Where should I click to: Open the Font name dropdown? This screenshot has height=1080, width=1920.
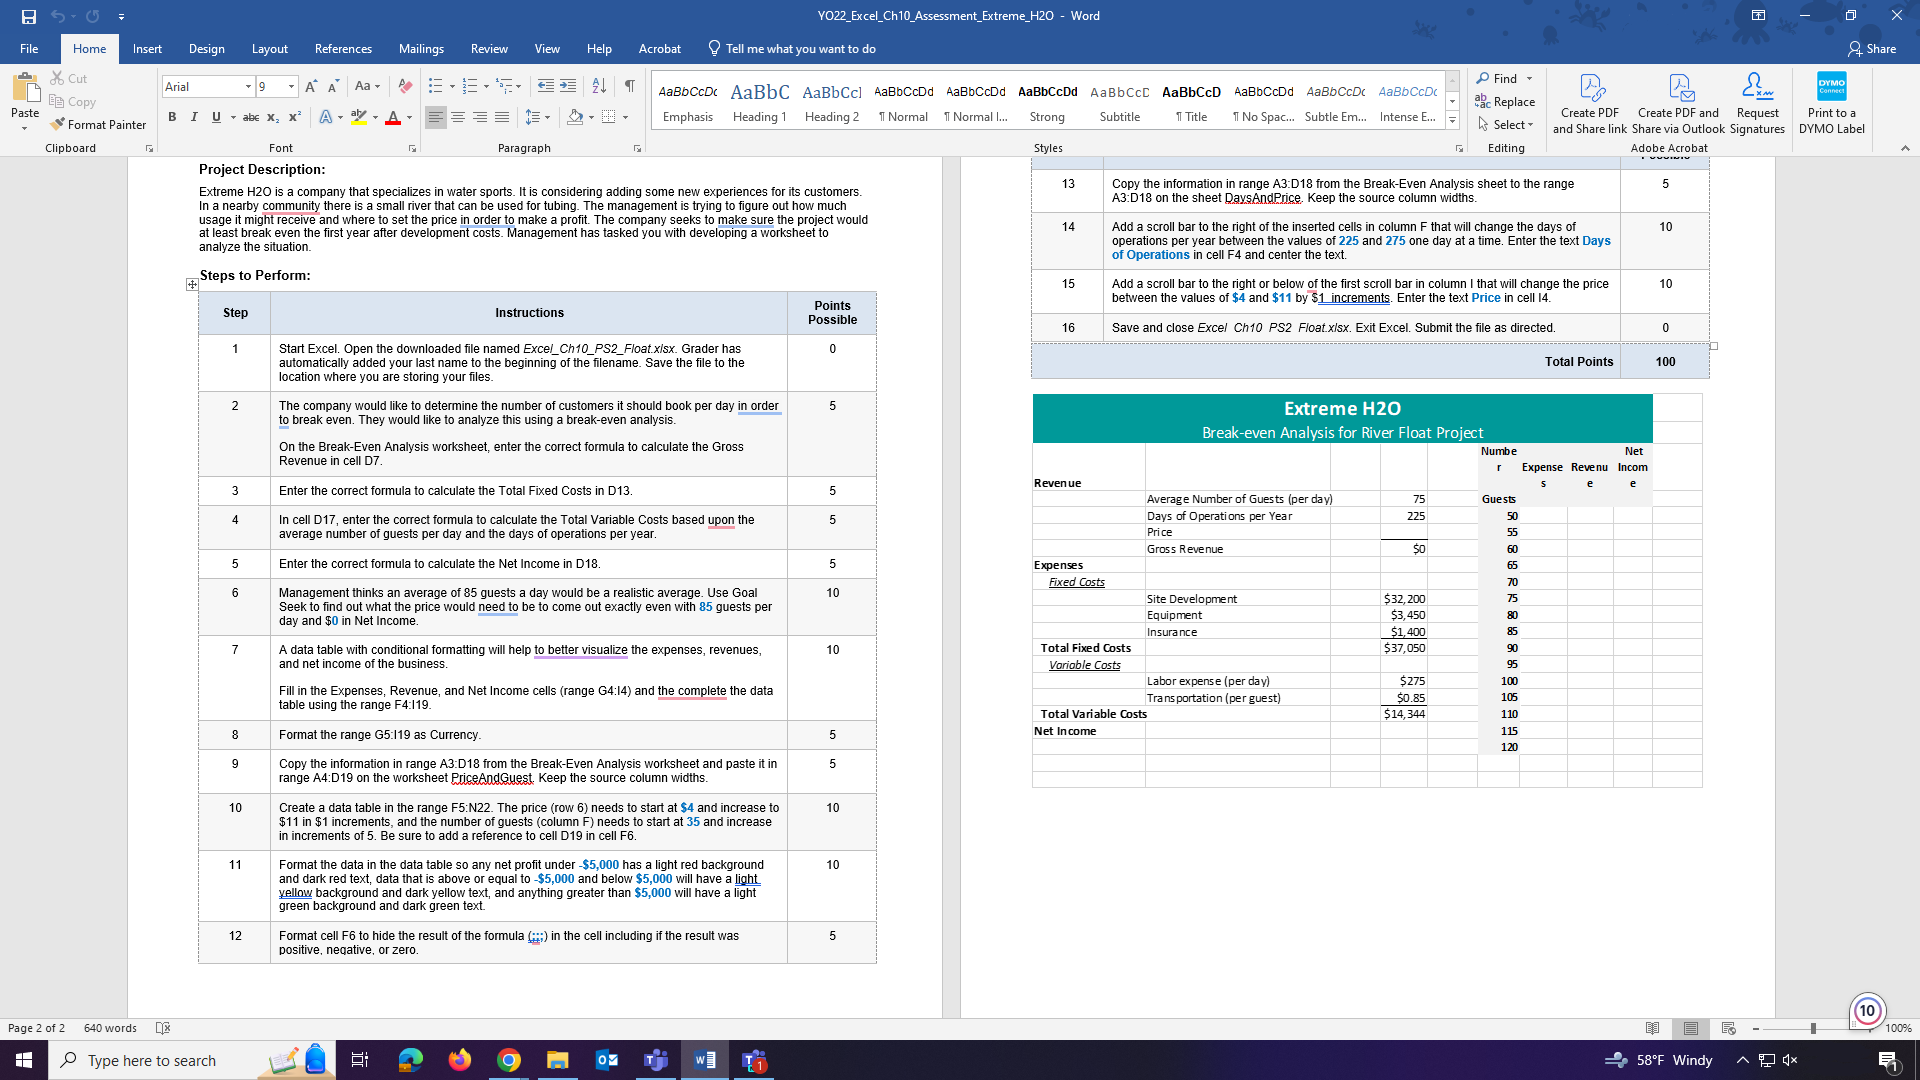[x=251, y=86]
